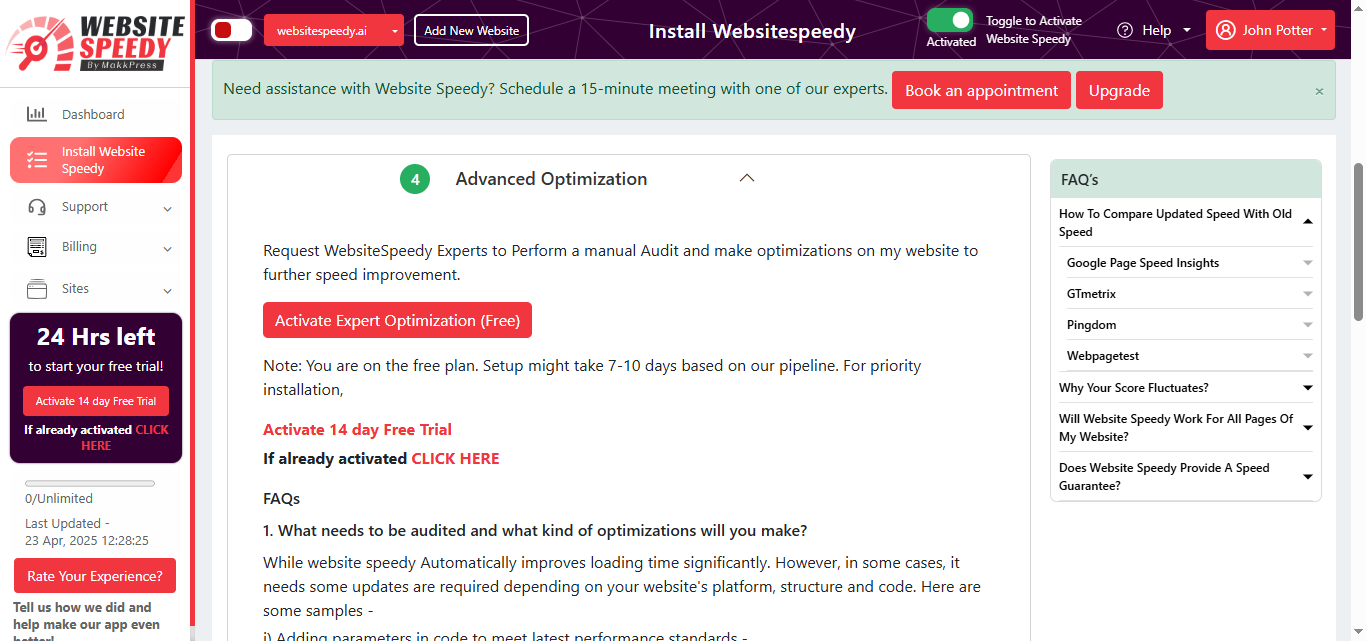Click the Help question mark icon

[x=1125, y=30]
